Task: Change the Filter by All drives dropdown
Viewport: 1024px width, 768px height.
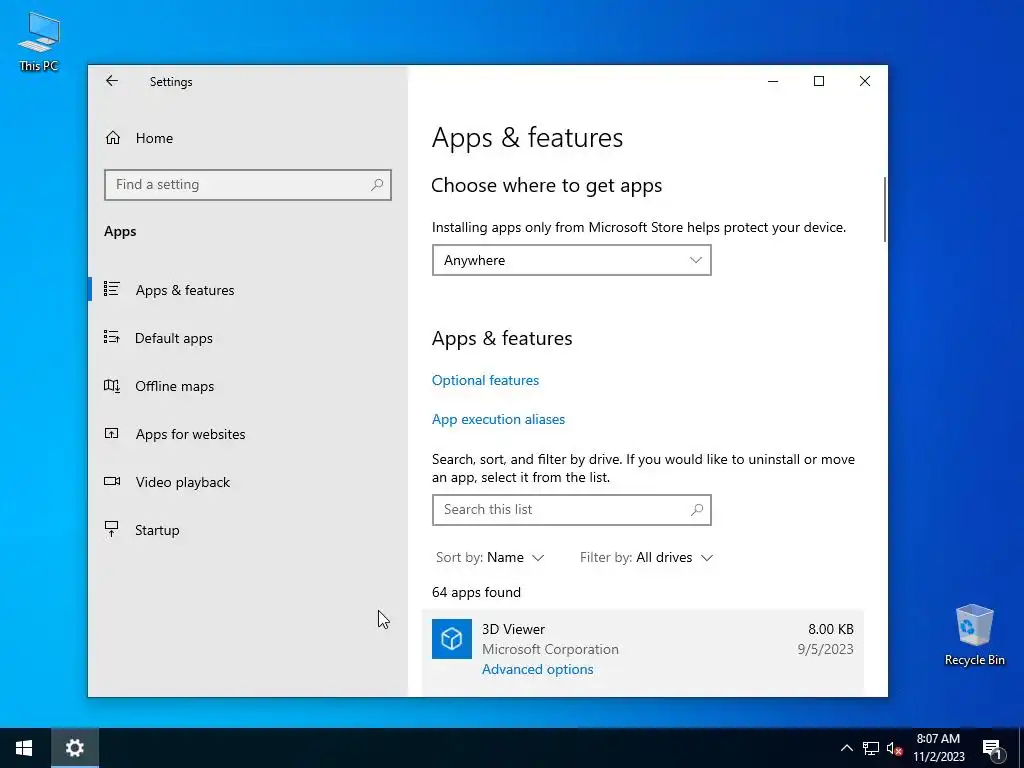Action: click(646, 557)
